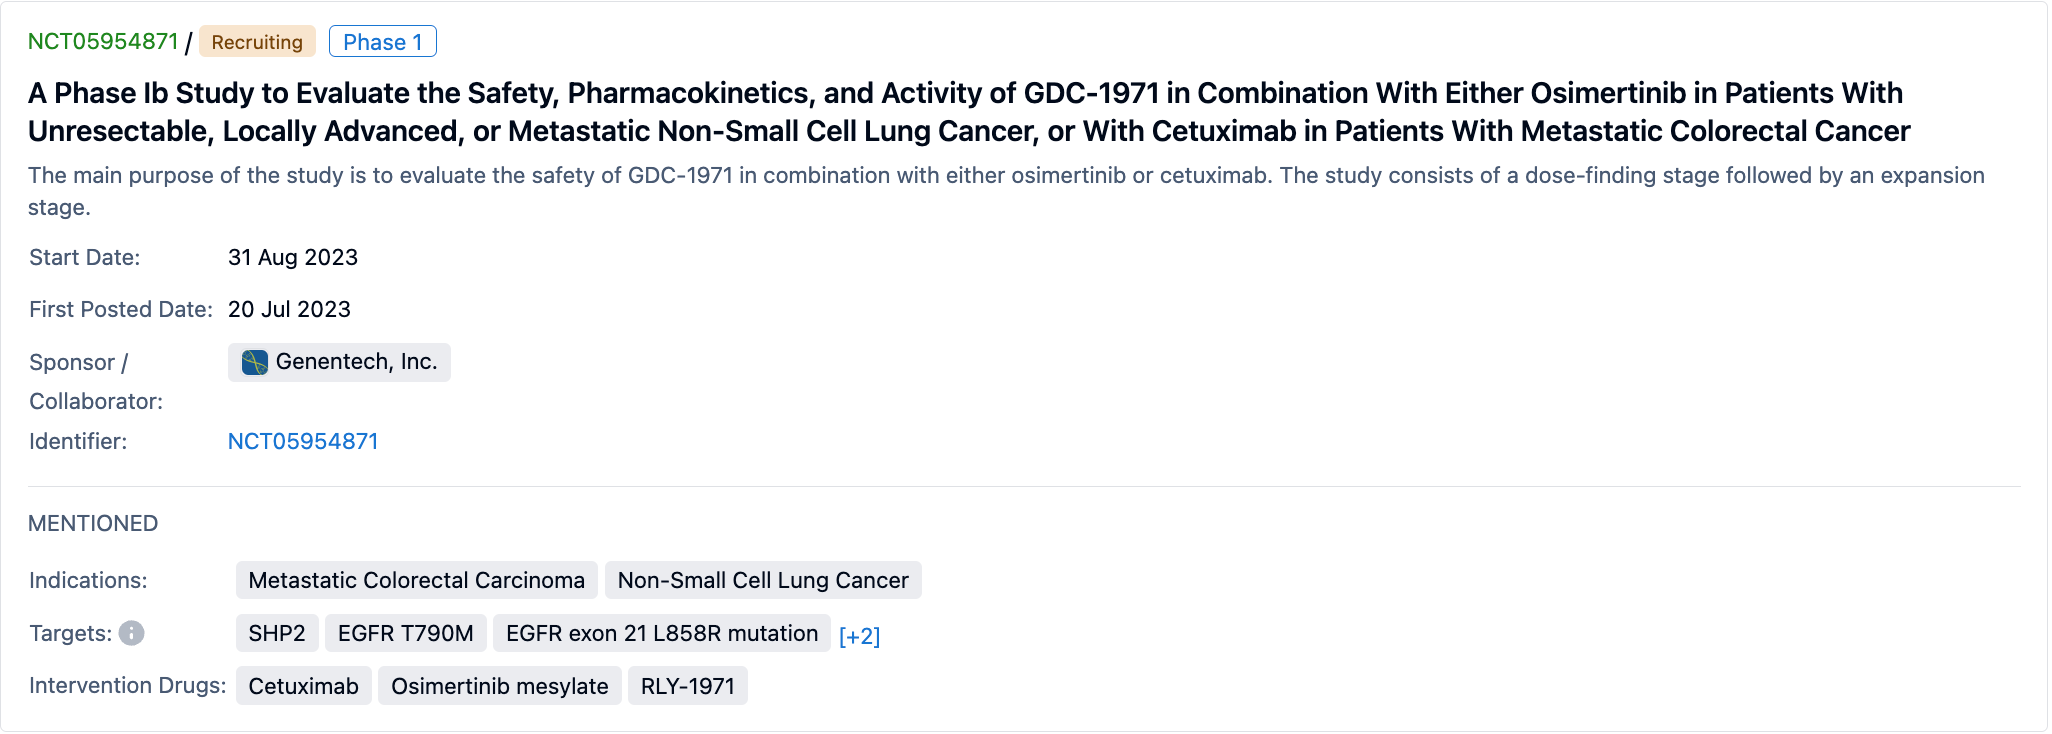Click EGFR exon 21 L858R mutation tag
This screenshot has width=2052, height=734.
tap(661, 633)
